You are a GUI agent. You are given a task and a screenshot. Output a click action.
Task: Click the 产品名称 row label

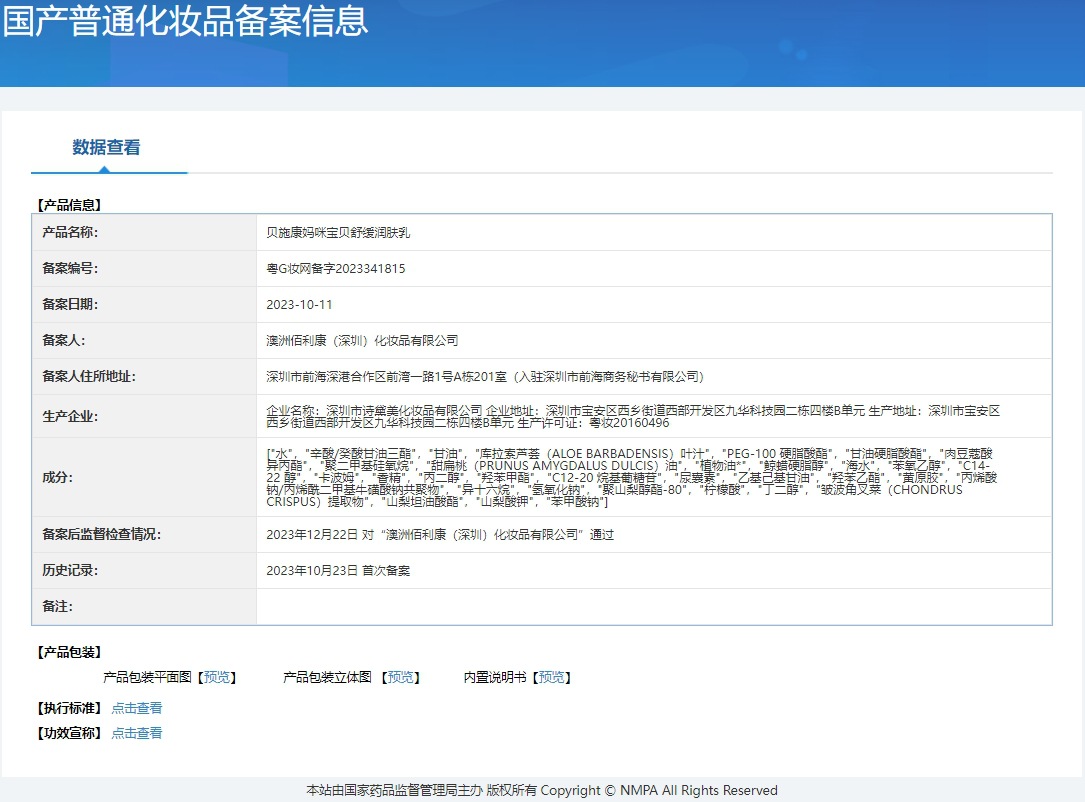click(x=70, y=233)
